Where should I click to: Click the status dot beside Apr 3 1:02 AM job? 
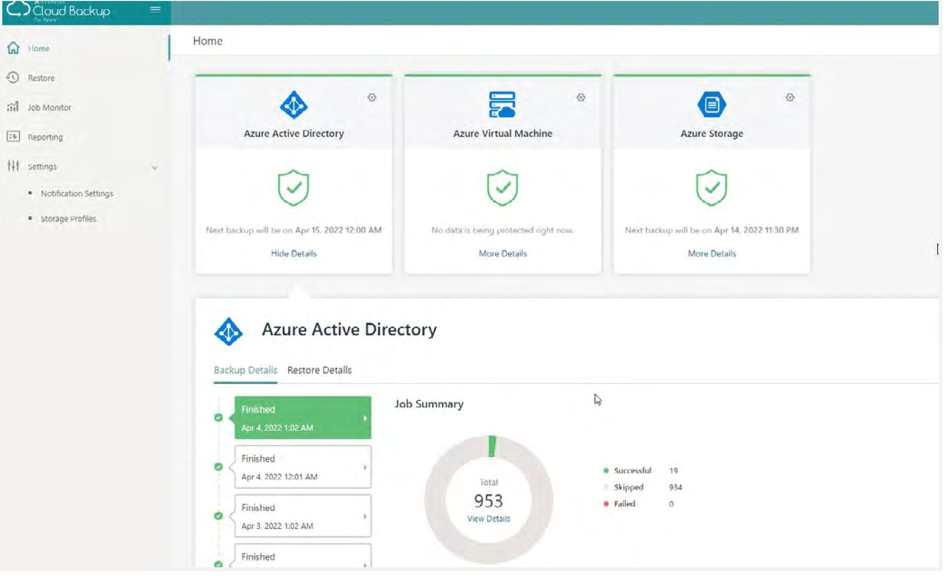pyautogui.click(x=219, y=517)
